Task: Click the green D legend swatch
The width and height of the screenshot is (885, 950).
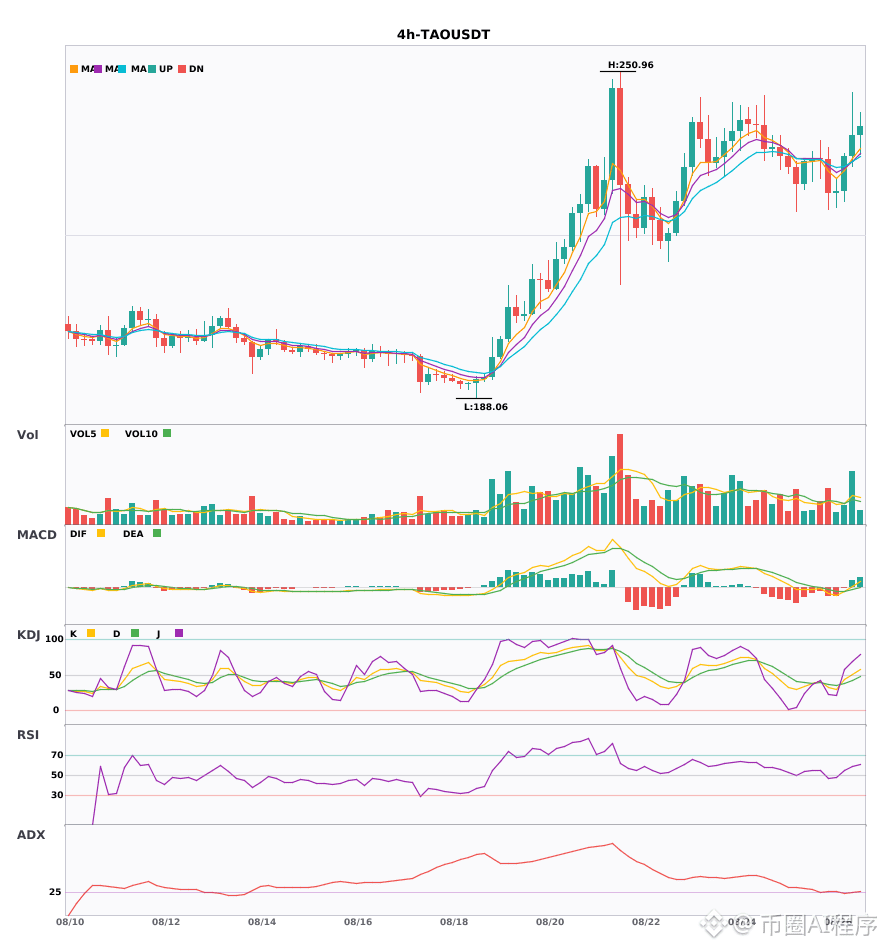Action: click(x=135, y=633)
